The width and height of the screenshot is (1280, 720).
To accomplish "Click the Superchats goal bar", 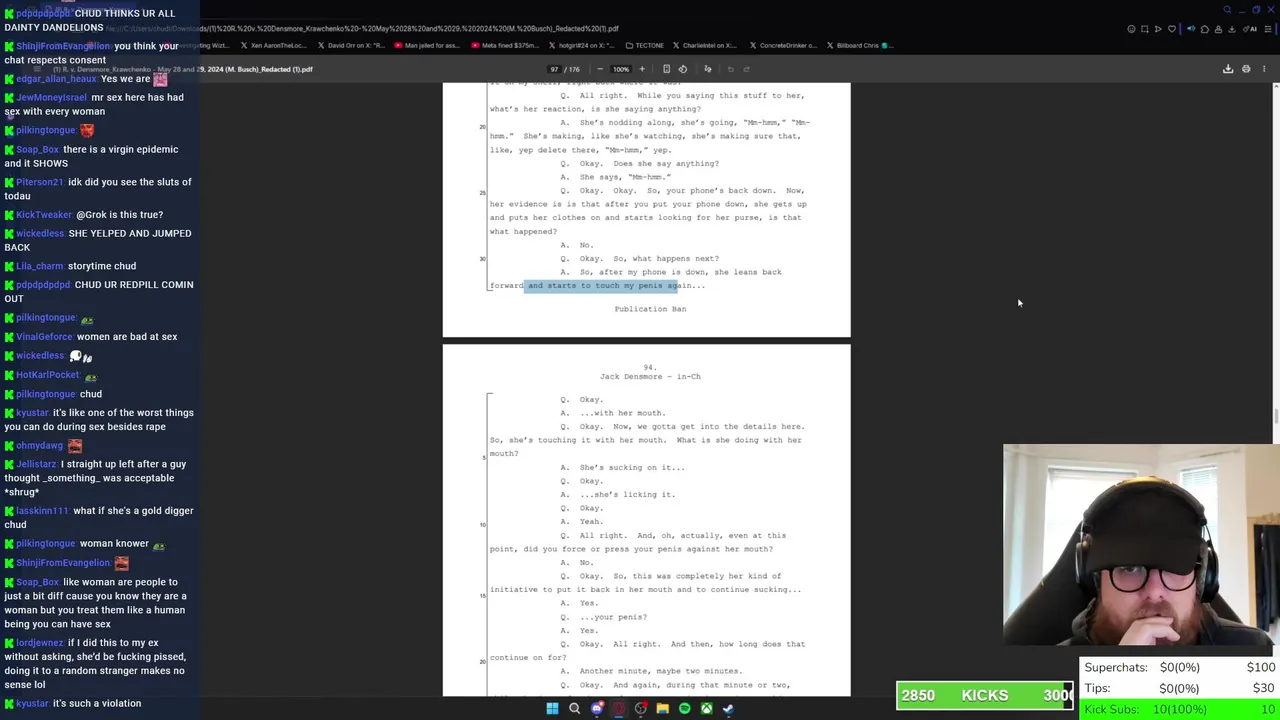I will tap(1180, 667).
